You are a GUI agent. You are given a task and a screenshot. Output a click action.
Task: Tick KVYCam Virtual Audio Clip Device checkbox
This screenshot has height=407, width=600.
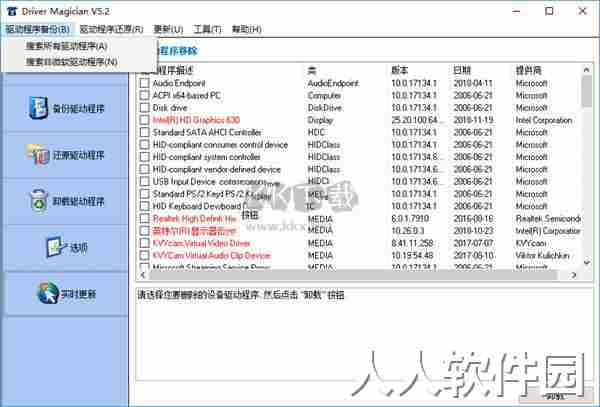click(x=144, y=255)
